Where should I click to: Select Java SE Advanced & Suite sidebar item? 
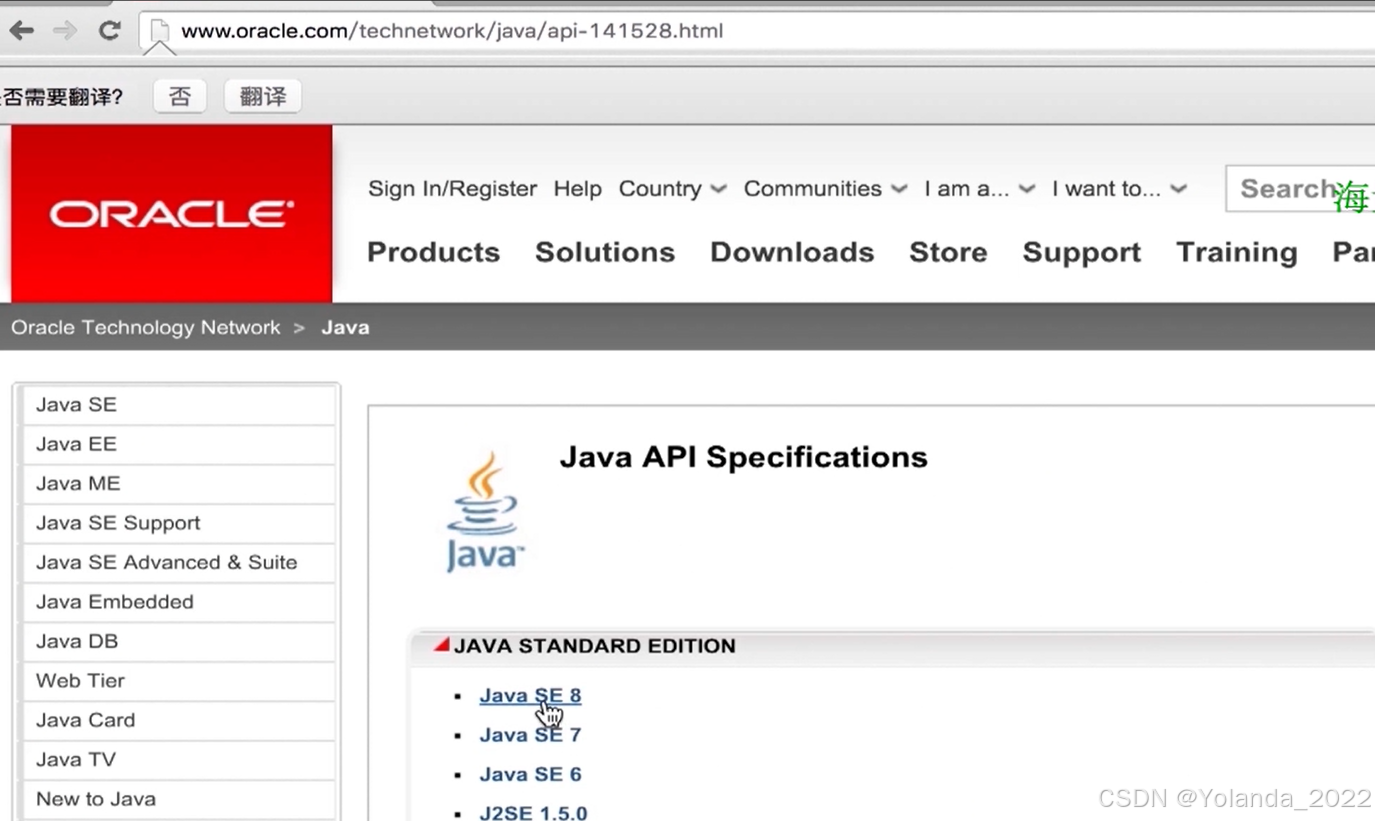point(179,562)
